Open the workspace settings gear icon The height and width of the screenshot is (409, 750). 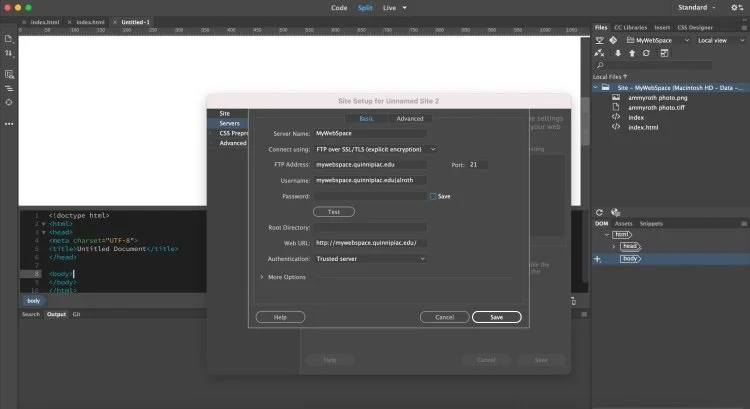point(736,8)
